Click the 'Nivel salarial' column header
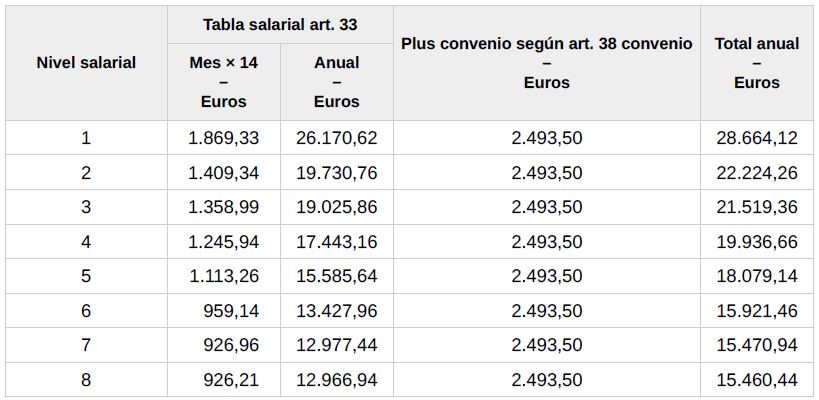The width and height of the screenshot is (819, 400). [x=86, y=63]
